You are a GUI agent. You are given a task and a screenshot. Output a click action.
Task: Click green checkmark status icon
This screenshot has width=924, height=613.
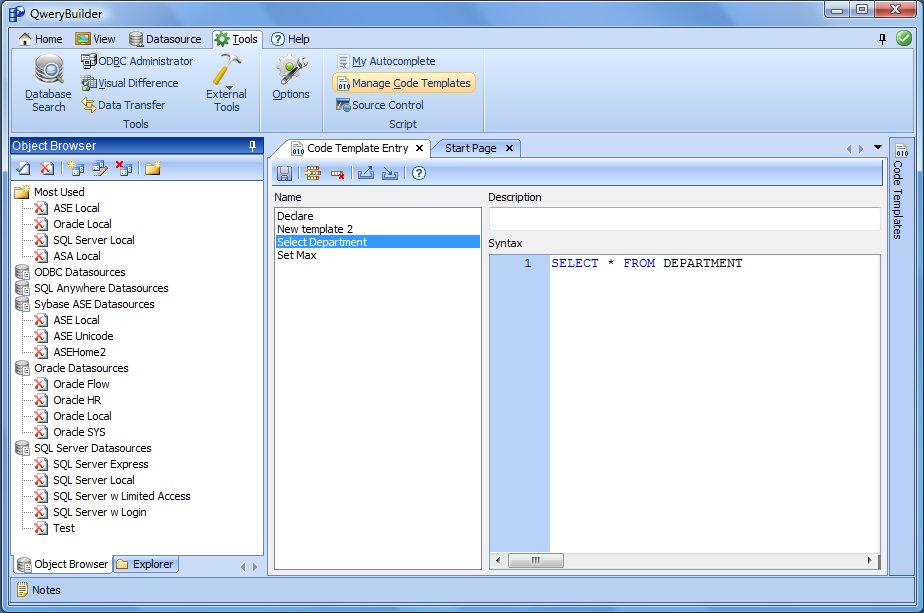903,38
